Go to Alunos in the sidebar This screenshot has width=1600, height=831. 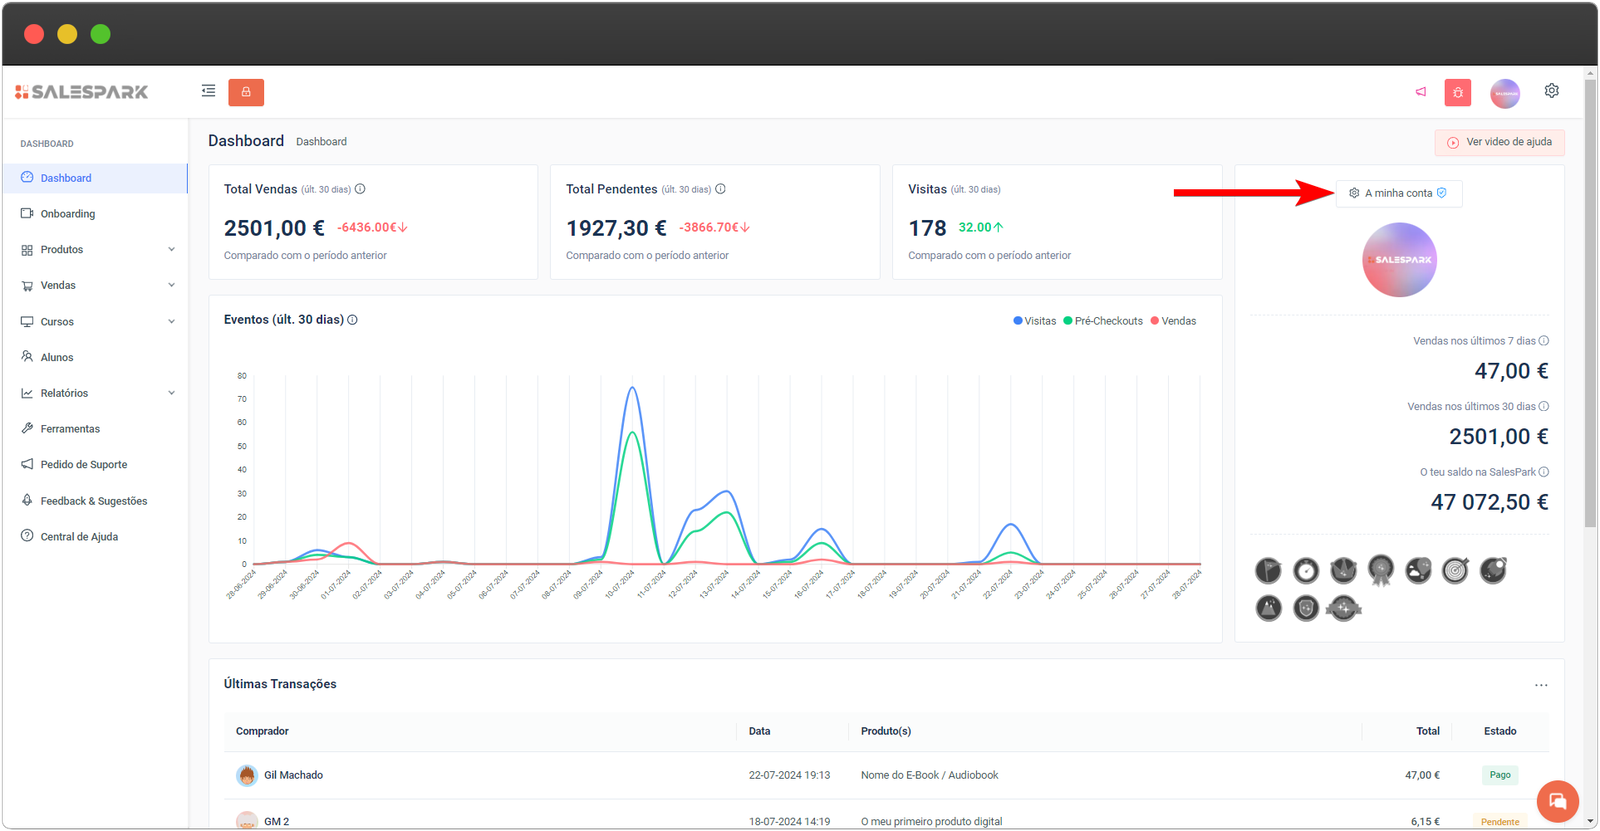pos(57,358)
